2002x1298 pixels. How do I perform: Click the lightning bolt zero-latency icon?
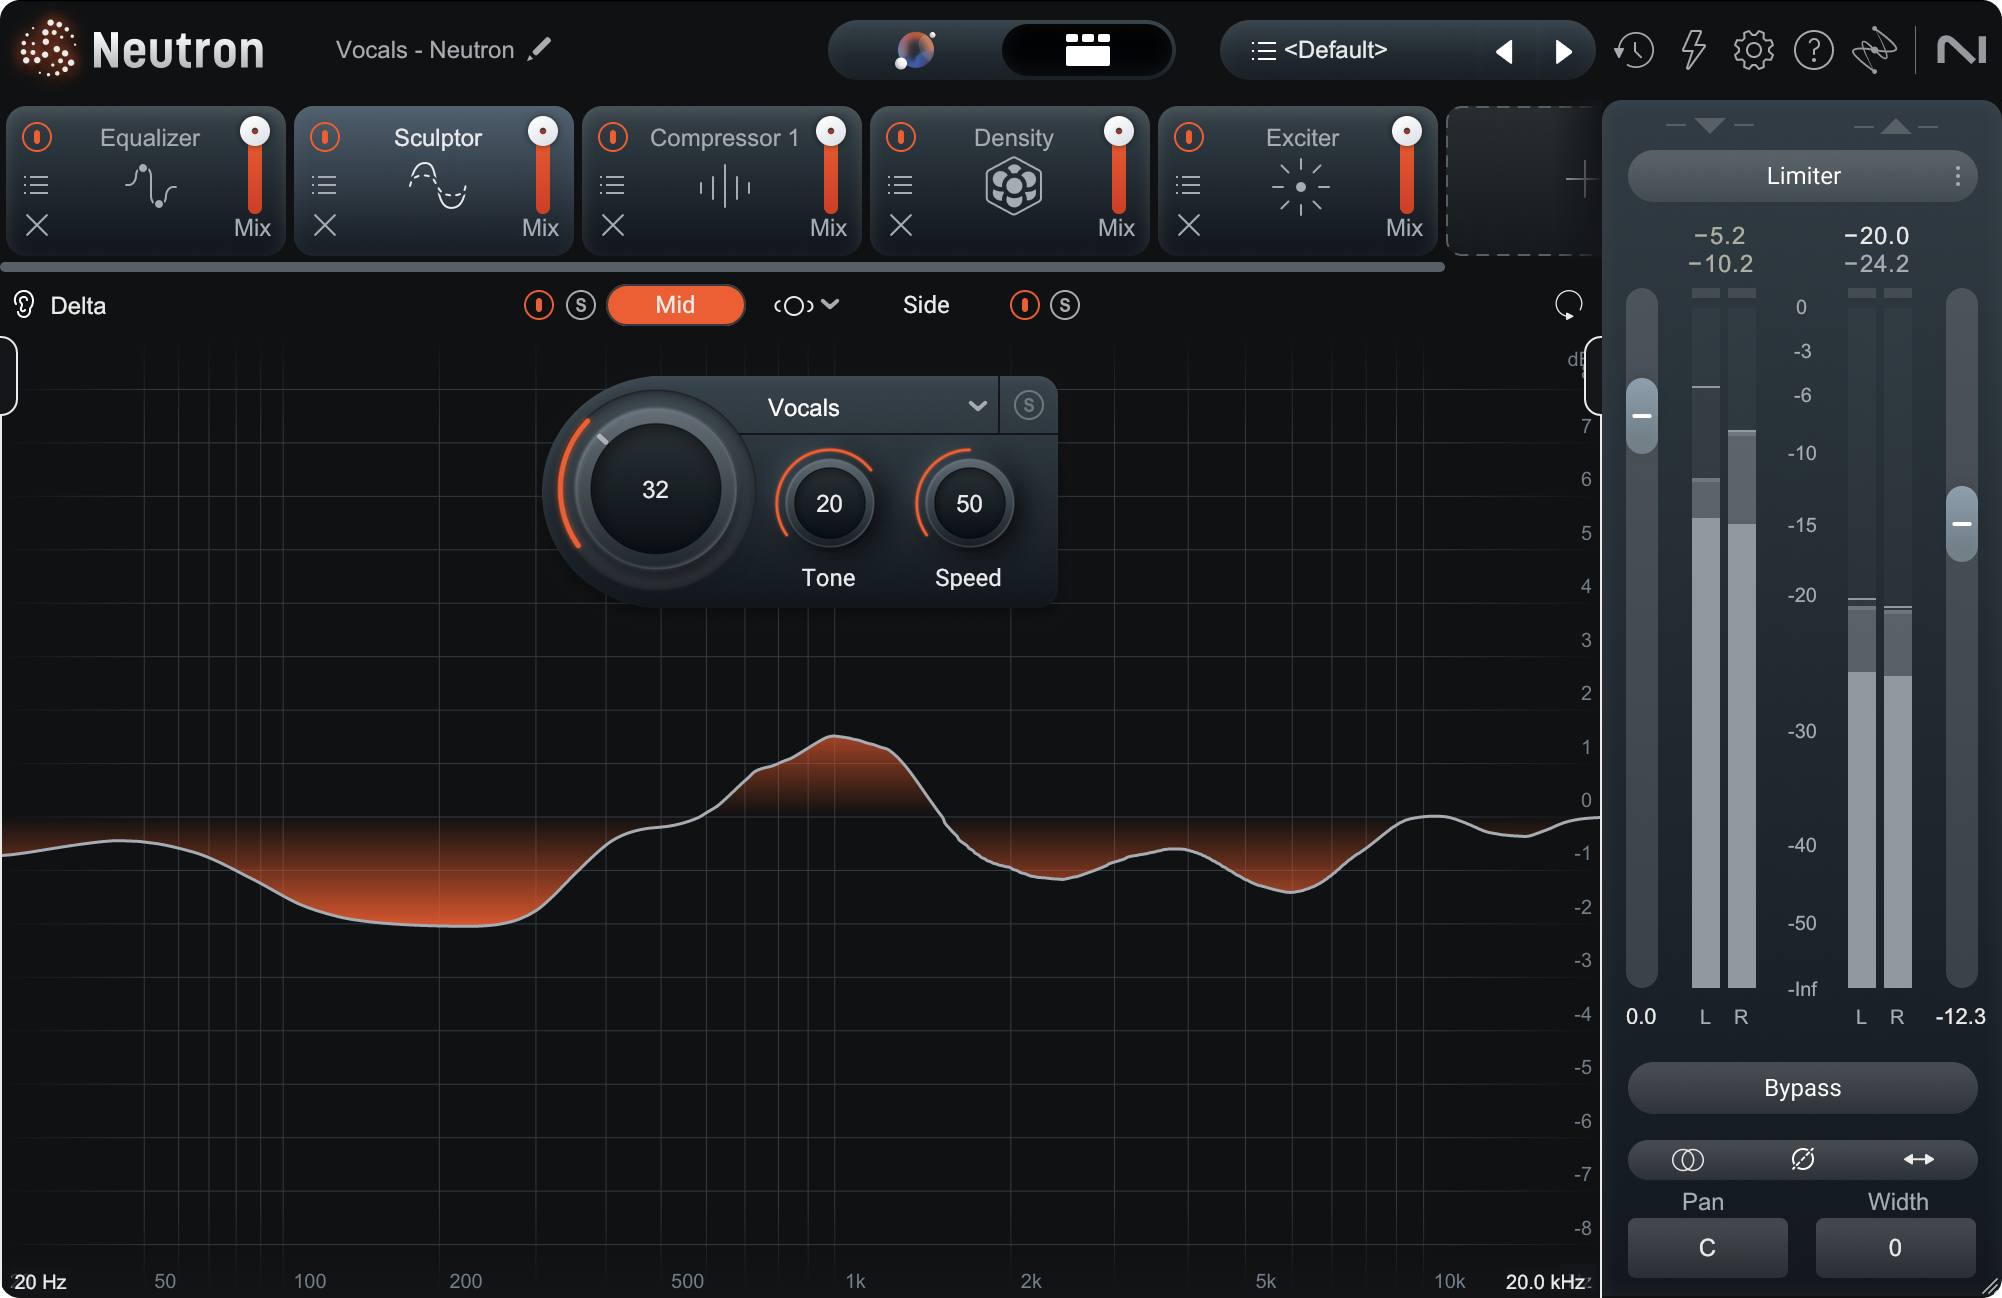pyautogui.click(x=1694, y=50)
